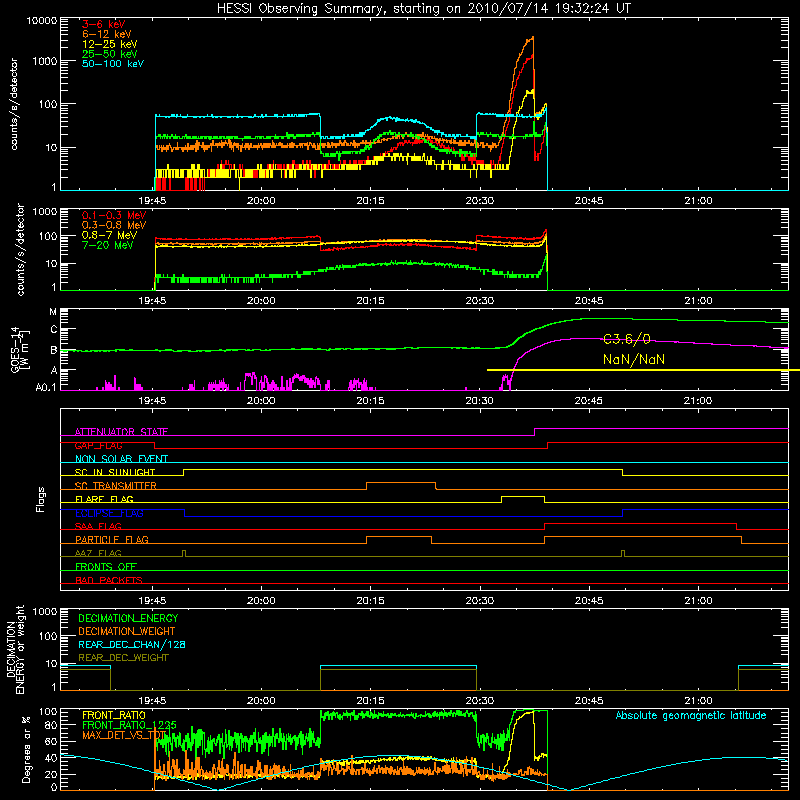Select the FRONT_RATIO_1225 legend label
The height and width of the screenshot is (800, 800).
click(x=129, y=725)
